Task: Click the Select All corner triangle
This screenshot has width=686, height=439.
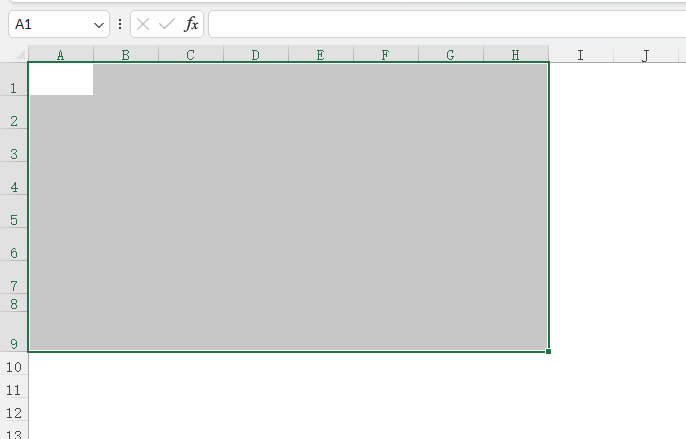Action: tap(21, 54)
